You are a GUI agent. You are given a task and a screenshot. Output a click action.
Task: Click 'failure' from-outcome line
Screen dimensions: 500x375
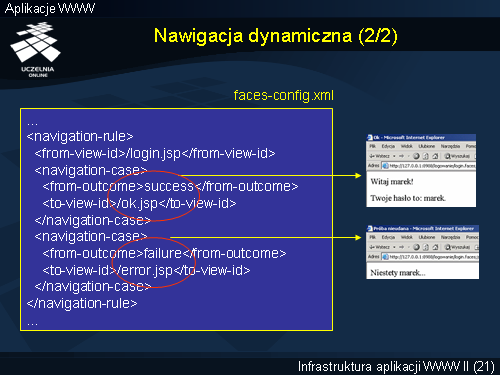pos(164,253)
